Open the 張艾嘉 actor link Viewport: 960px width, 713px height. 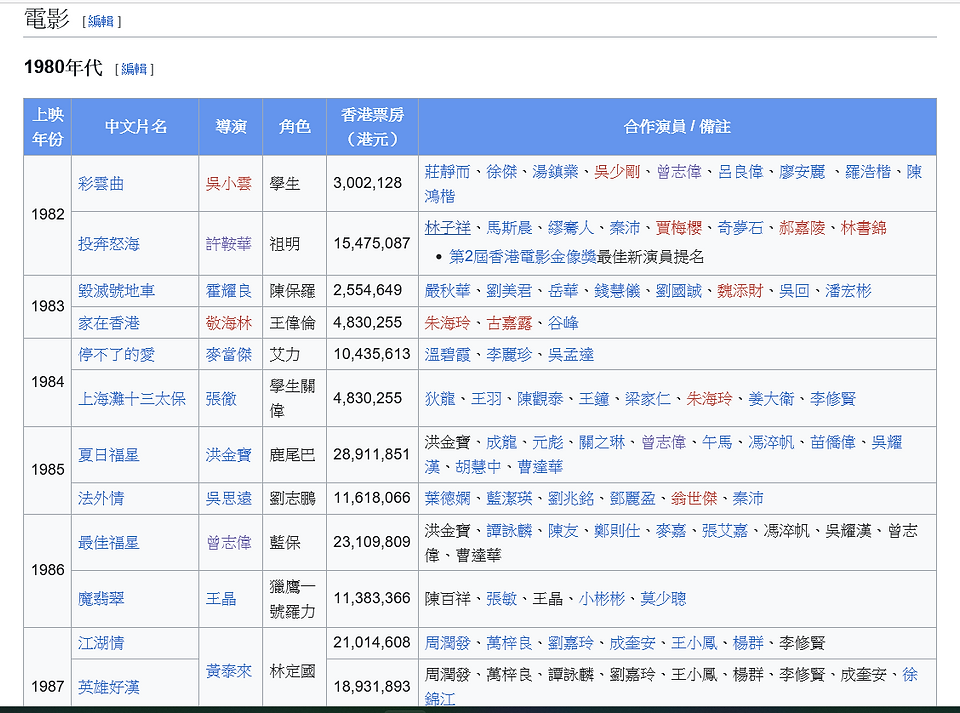[725, 530]
